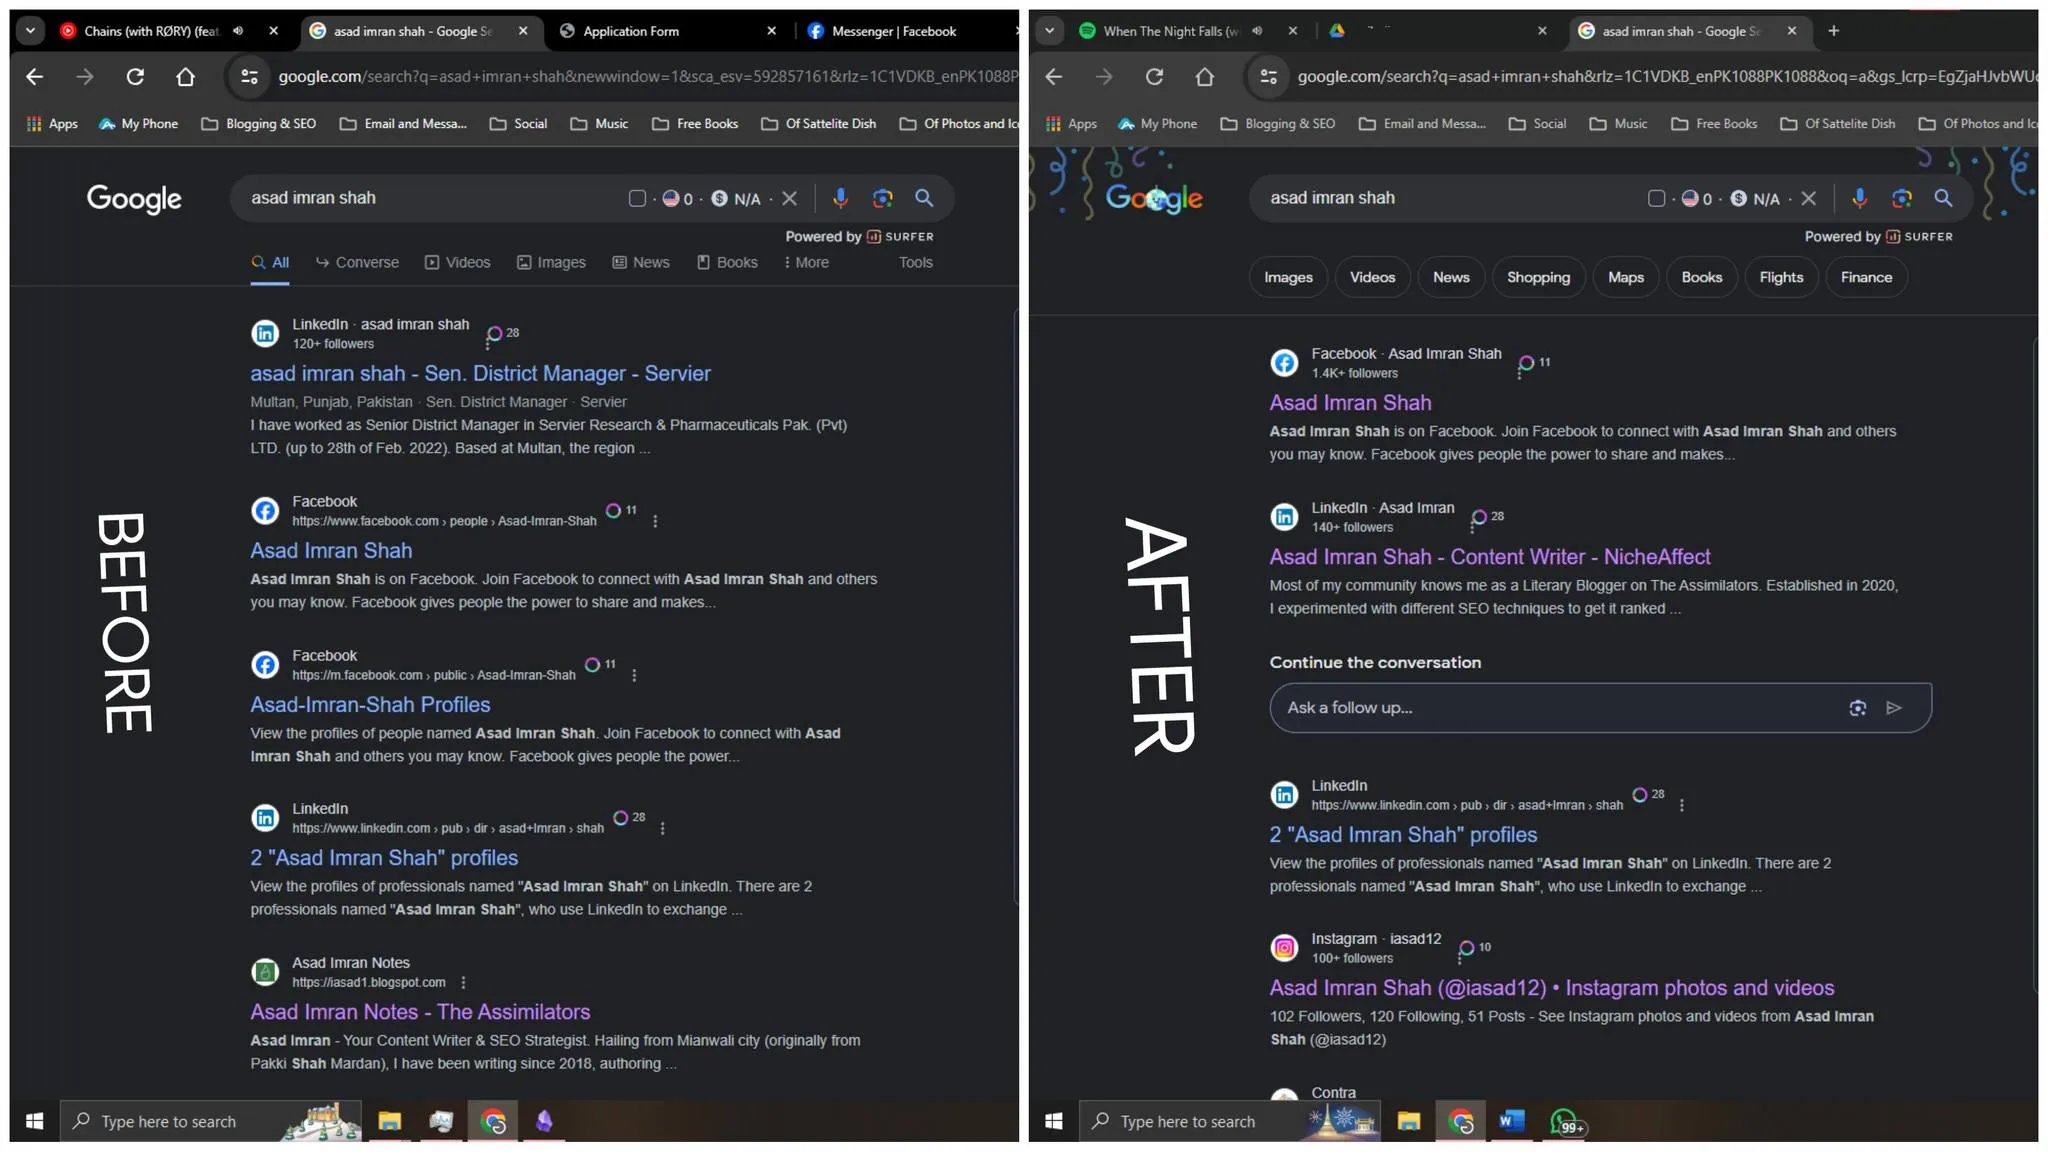Click the Shopping filter chip
Screen dimensions: 2048x1152
pyautogui.click(x=1538, y=277)
